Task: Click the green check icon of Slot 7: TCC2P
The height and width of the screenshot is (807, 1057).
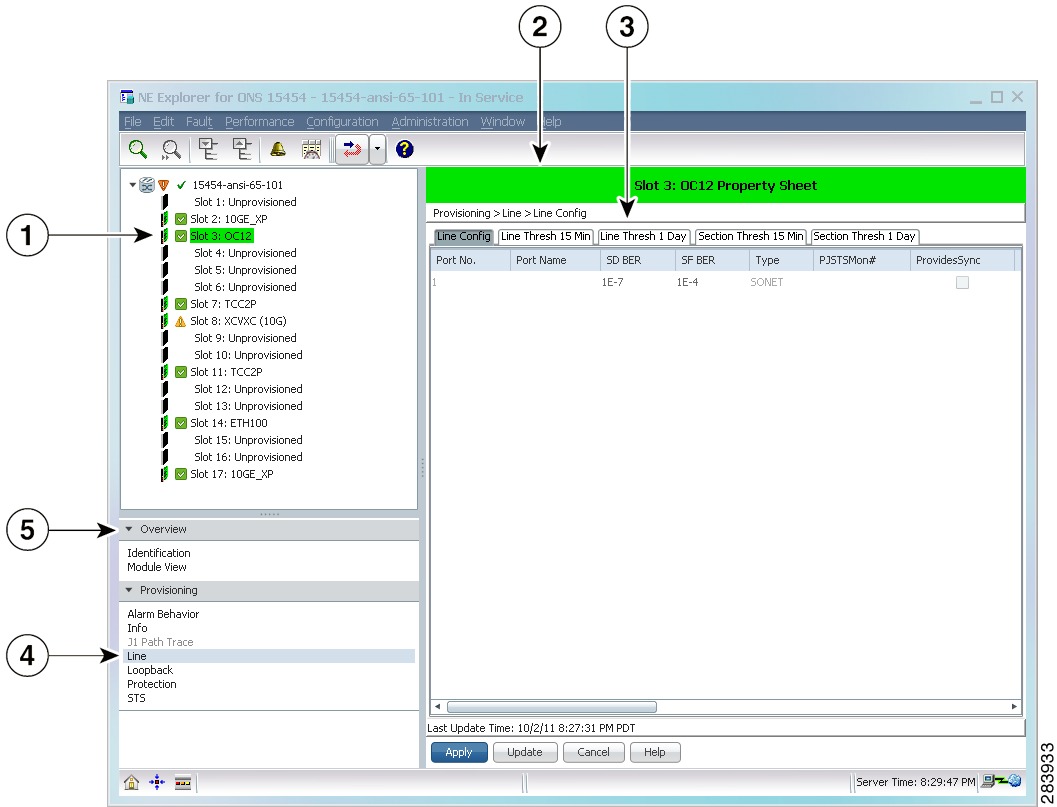Action: pyautogui.click(x=181, y=304)
